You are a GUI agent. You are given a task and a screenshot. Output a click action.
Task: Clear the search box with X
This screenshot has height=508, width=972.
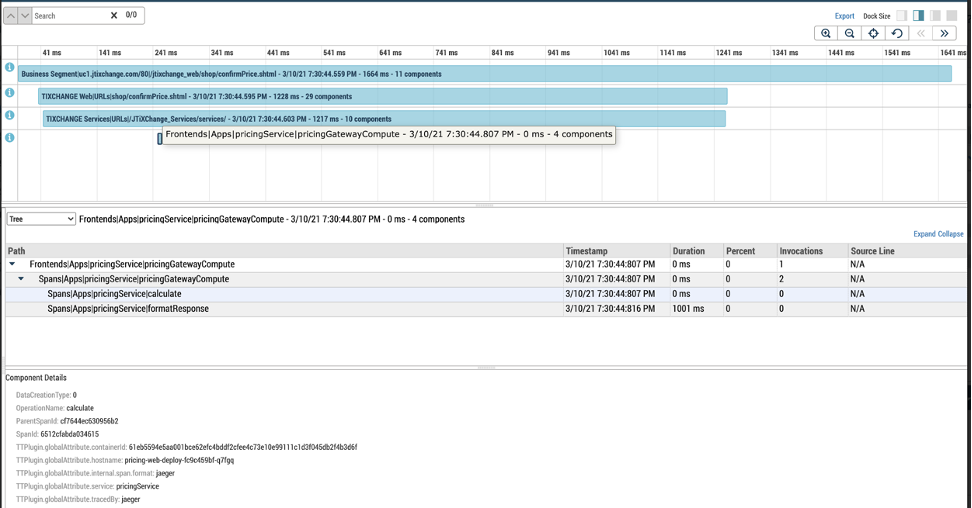(x=114, y=16)
